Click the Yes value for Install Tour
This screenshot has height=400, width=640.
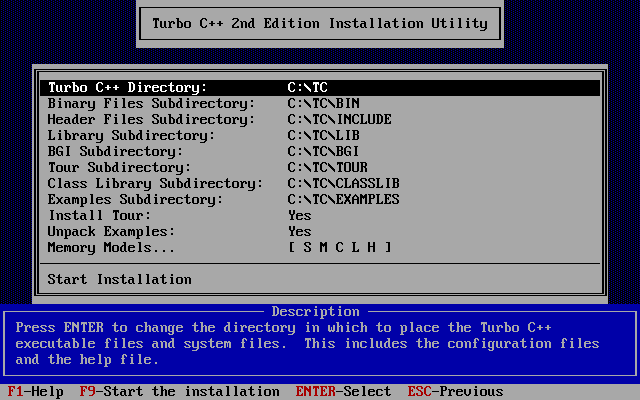click(300, 215)
